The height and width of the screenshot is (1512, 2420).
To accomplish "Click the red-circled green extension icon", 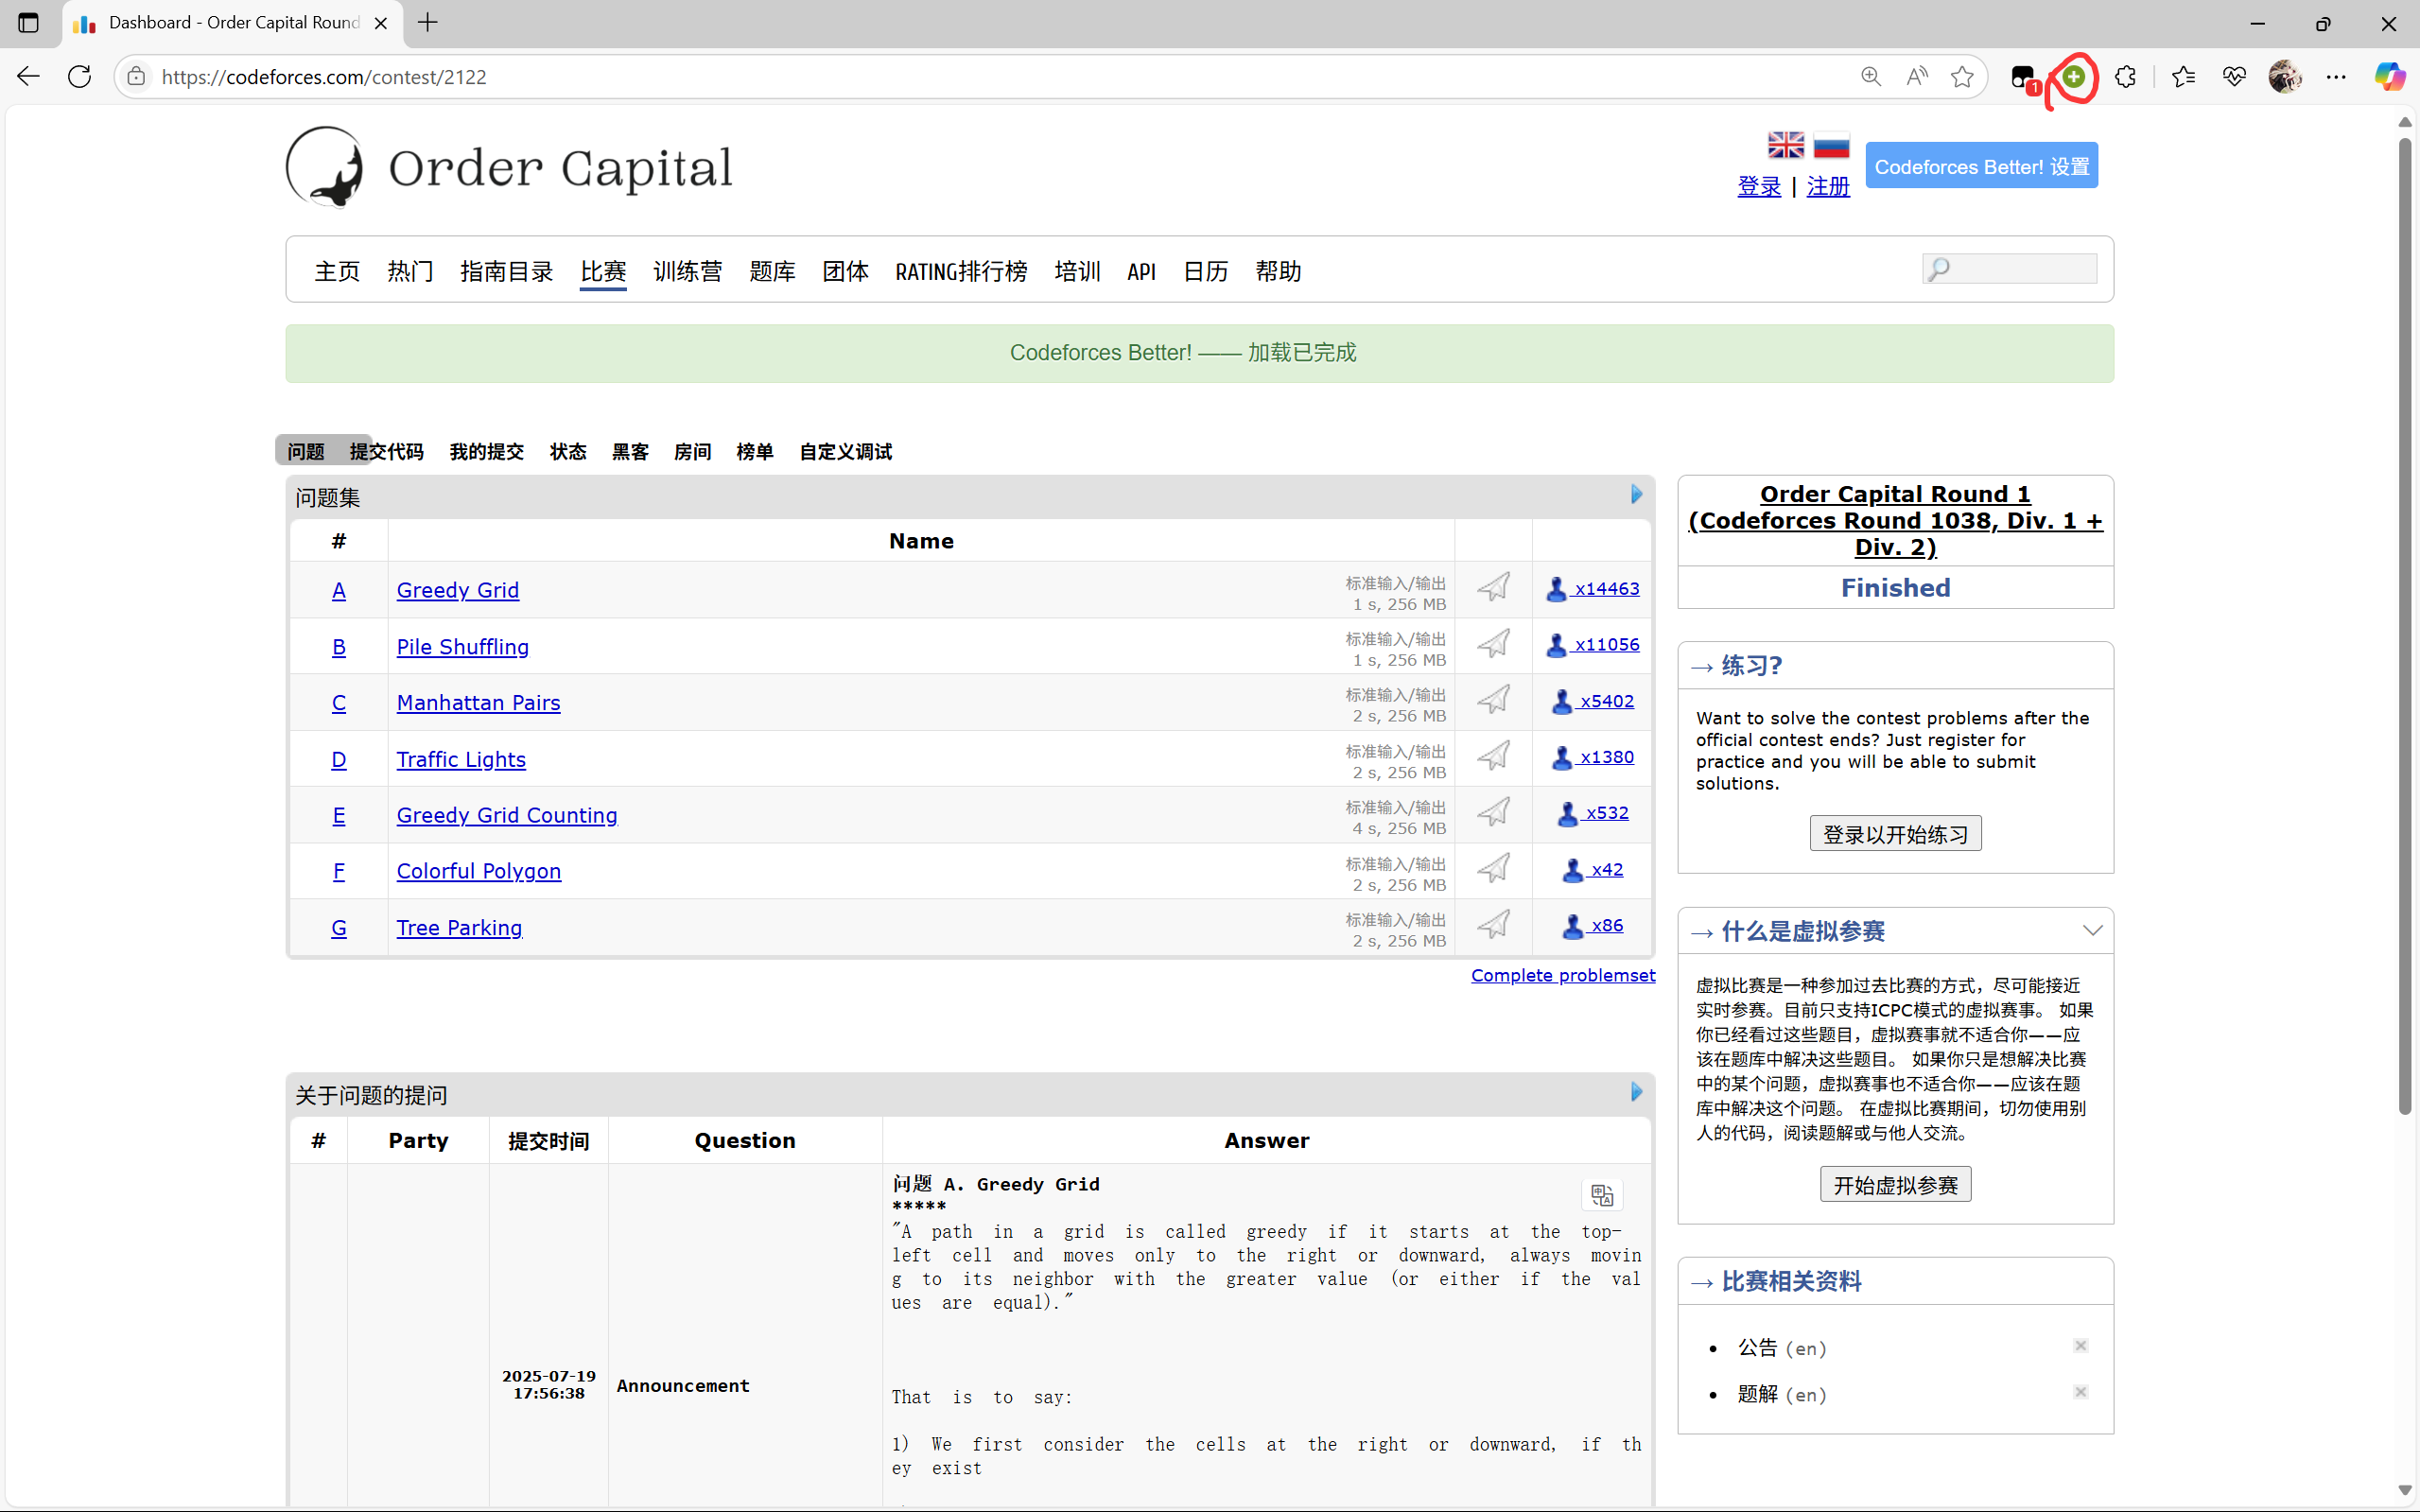I will (x=2074, y=77).
